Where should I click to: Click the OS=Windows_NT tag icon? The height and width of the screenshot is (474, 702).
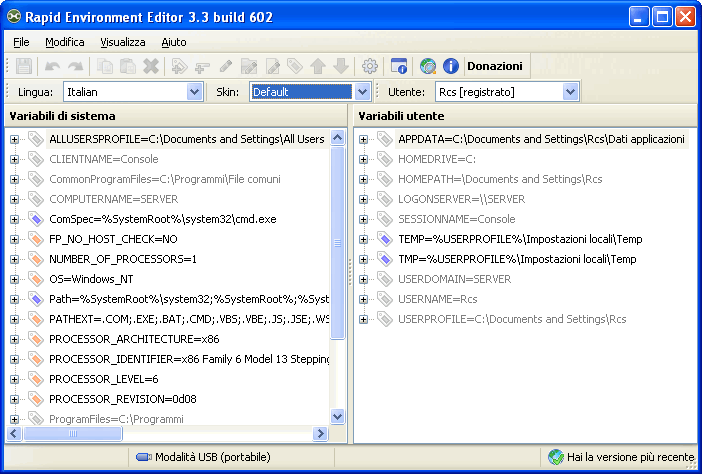[x=35, y=279]
